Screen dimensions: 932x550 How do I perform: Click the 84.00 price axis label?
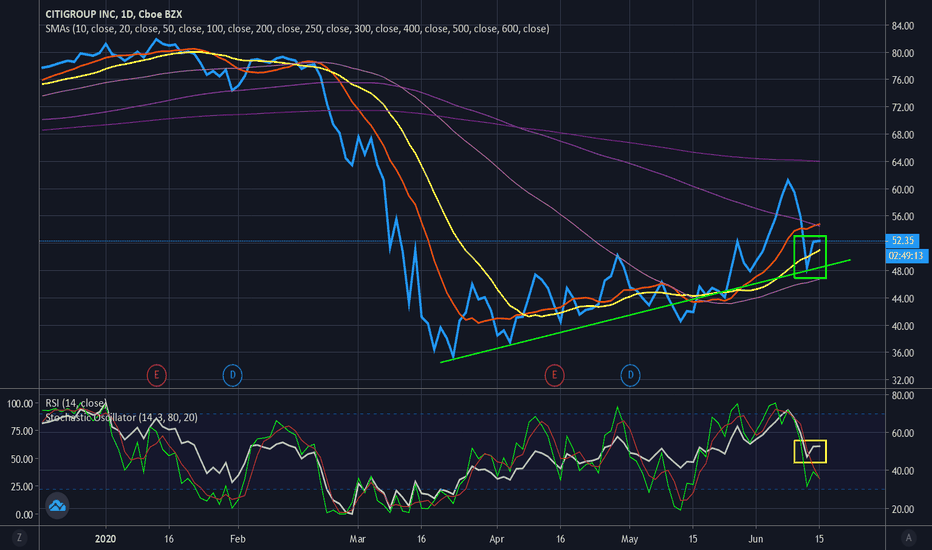click(x=902, y=26)
